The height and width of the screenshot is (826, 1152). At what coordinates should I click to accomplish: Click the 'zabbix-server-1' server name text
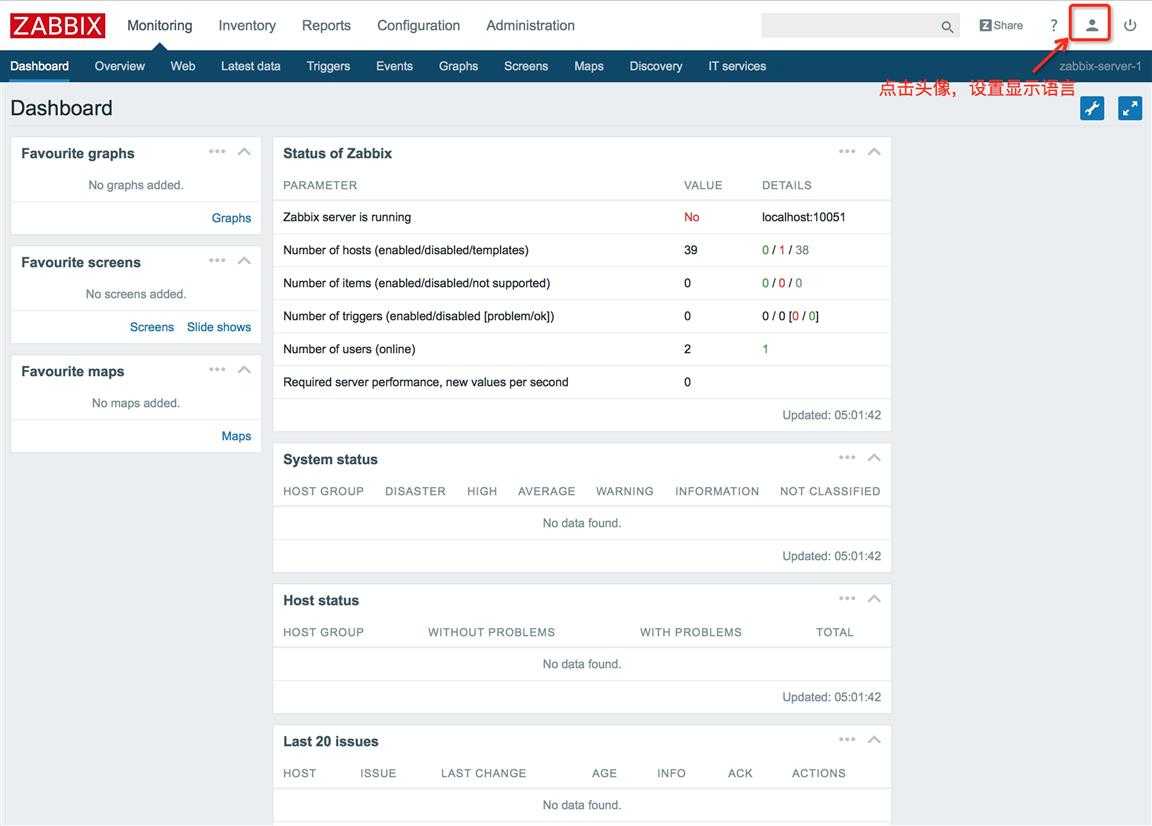[x=1100, y=66]
